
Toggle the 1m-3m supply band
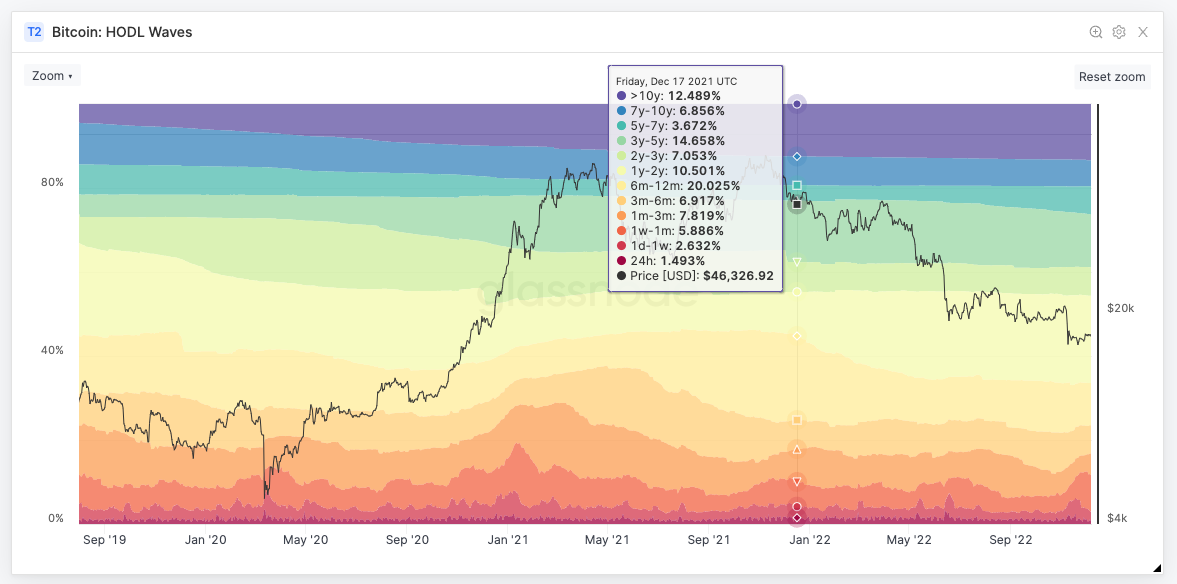click(x=621, y=215)
